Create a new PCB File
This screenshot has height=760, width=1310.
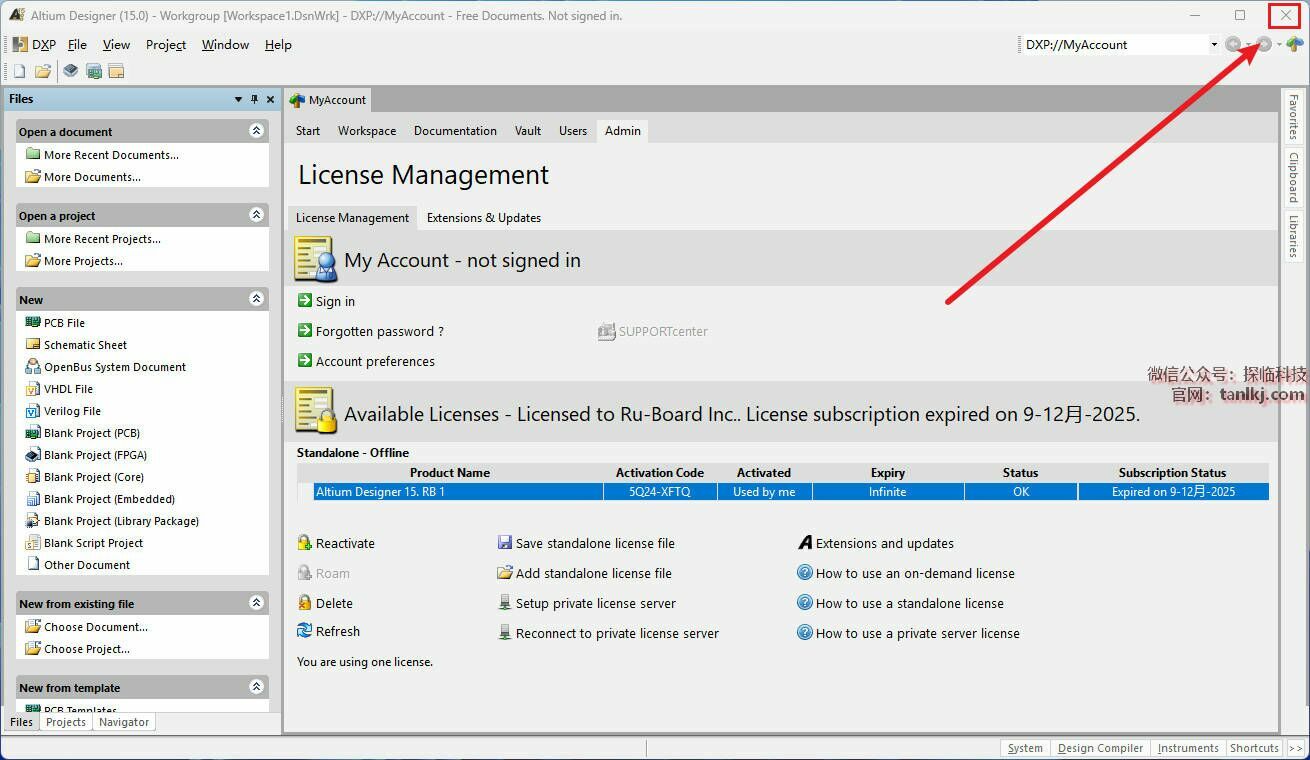(x=64, y=323)
